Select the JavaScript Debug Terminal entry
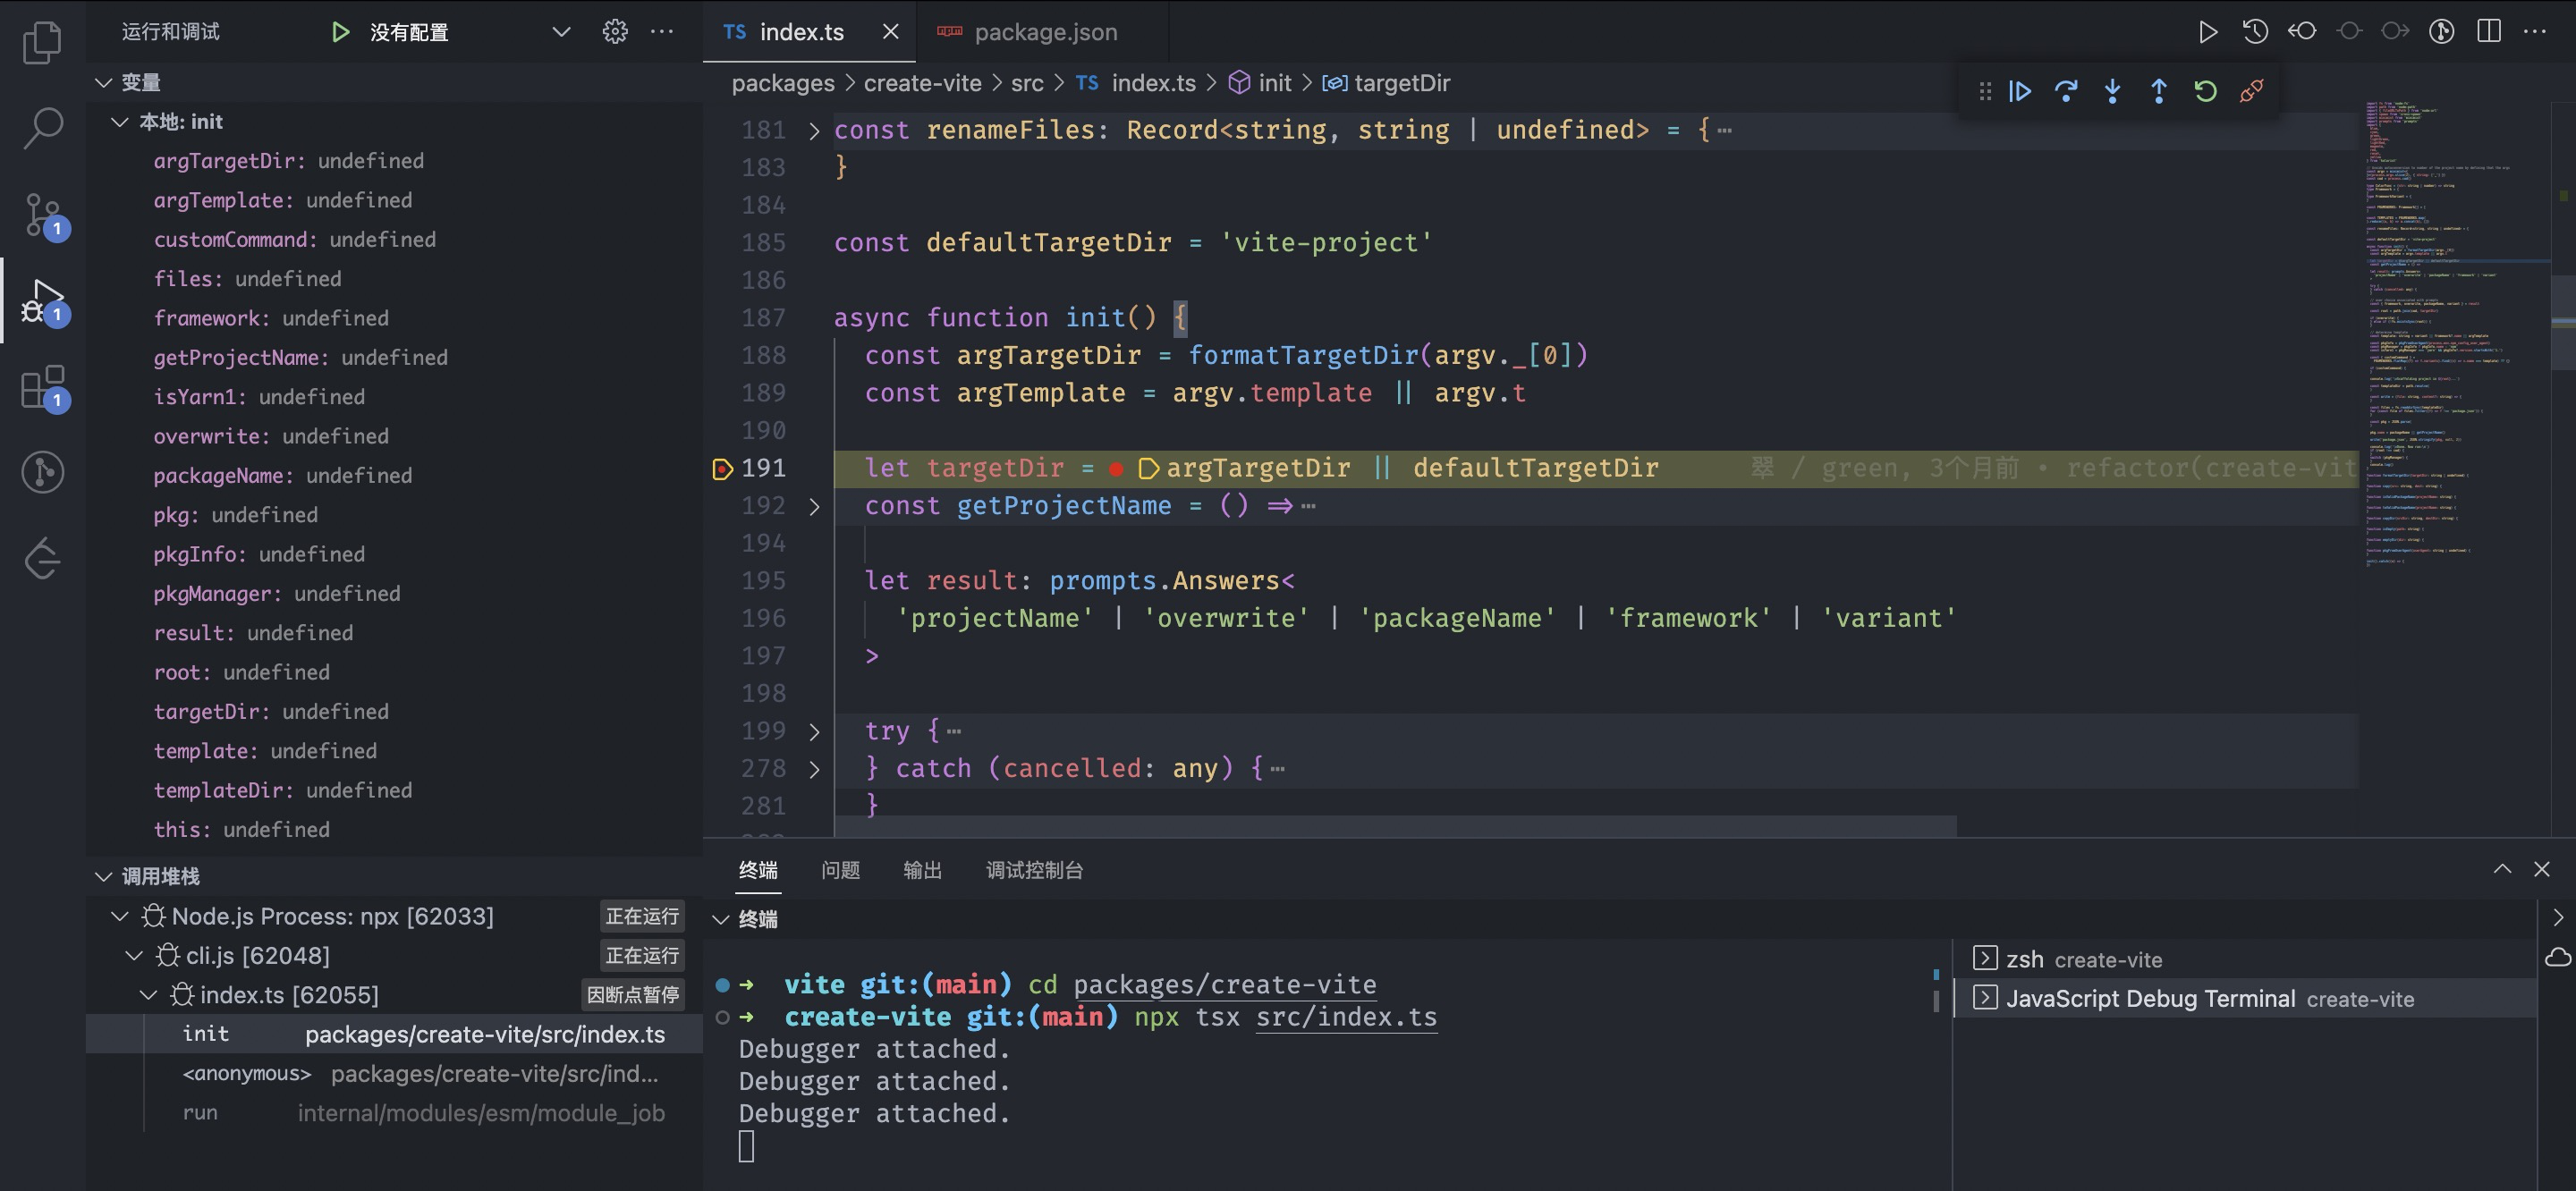Screen dimensions: 2576x1191 (x=2150, y=998)
